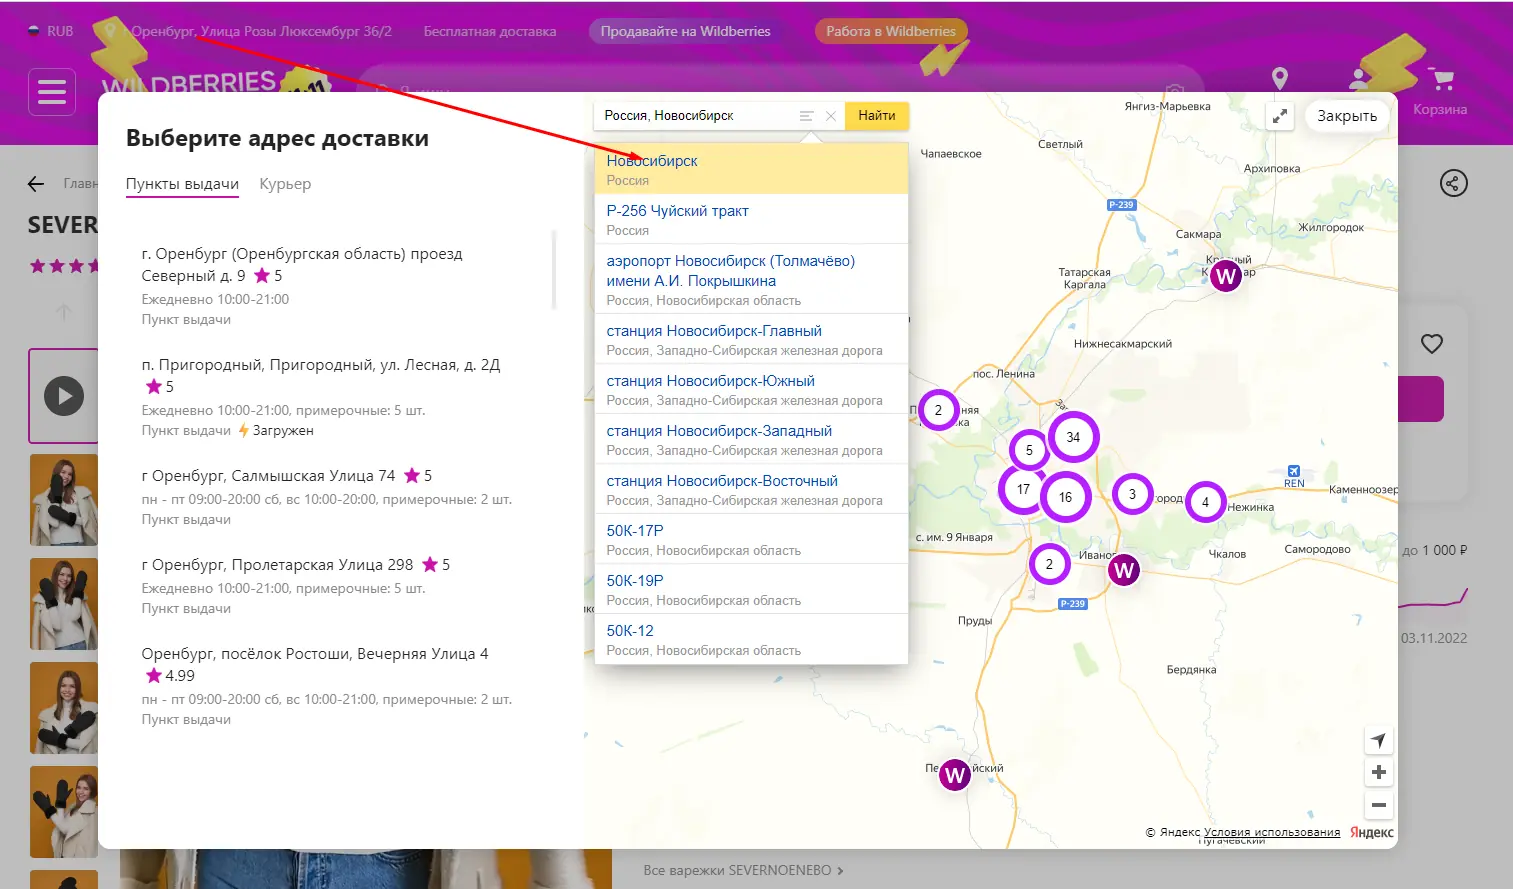1513x889 pixels.
Task: Click the airport REN icon on the map
Action: [x=1294, y=476]
